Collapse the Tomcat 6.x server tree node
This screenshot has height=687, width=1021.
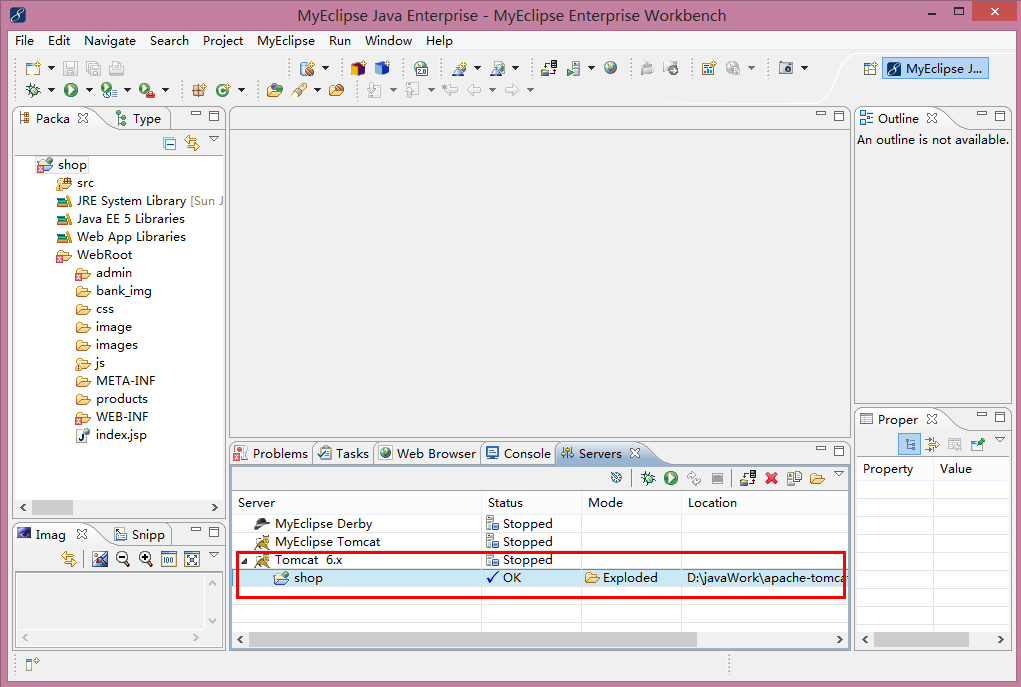[245, 561]
